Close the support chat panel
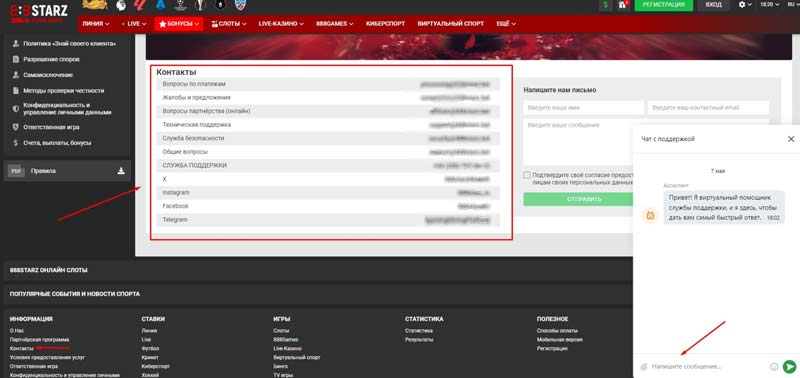This screenshot has width=800, height=378. [x=791, y=139]
